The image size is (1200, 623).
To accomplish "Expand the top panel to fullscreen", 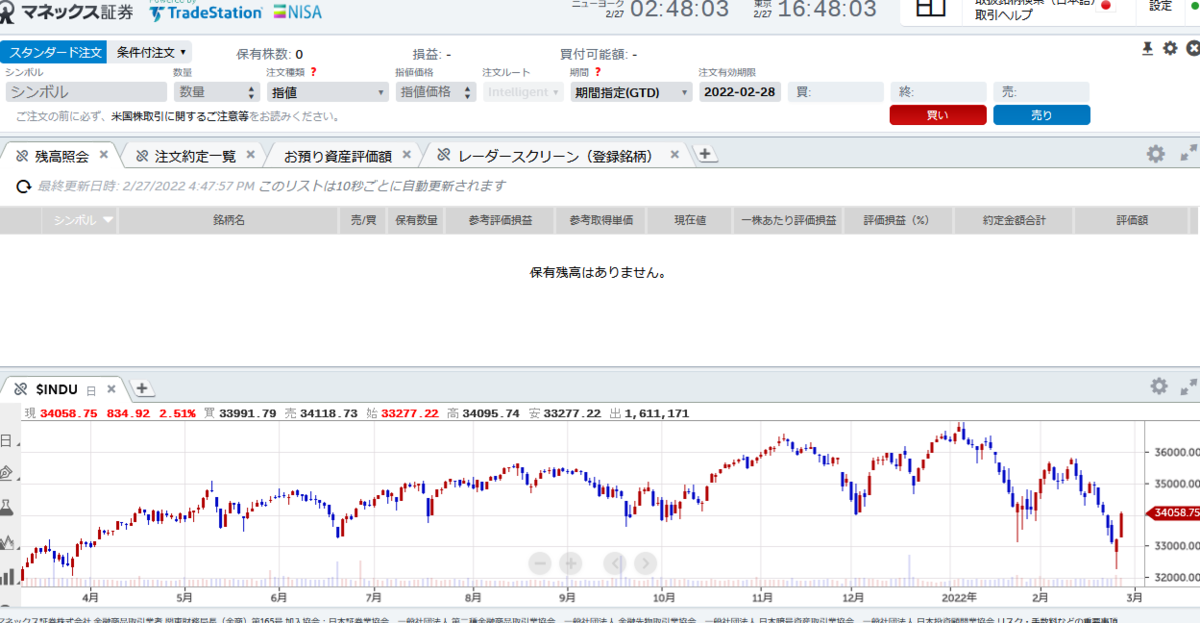I will pos(1188,154).
